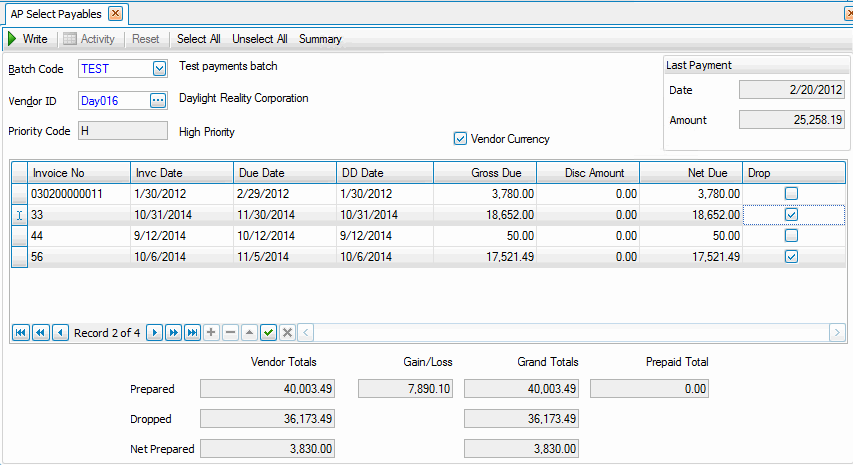The height and width of the screenshot is (465, 853).
Task: Save edit with green checkmark button
Action: pyautogui.click(x=268, y=332)
